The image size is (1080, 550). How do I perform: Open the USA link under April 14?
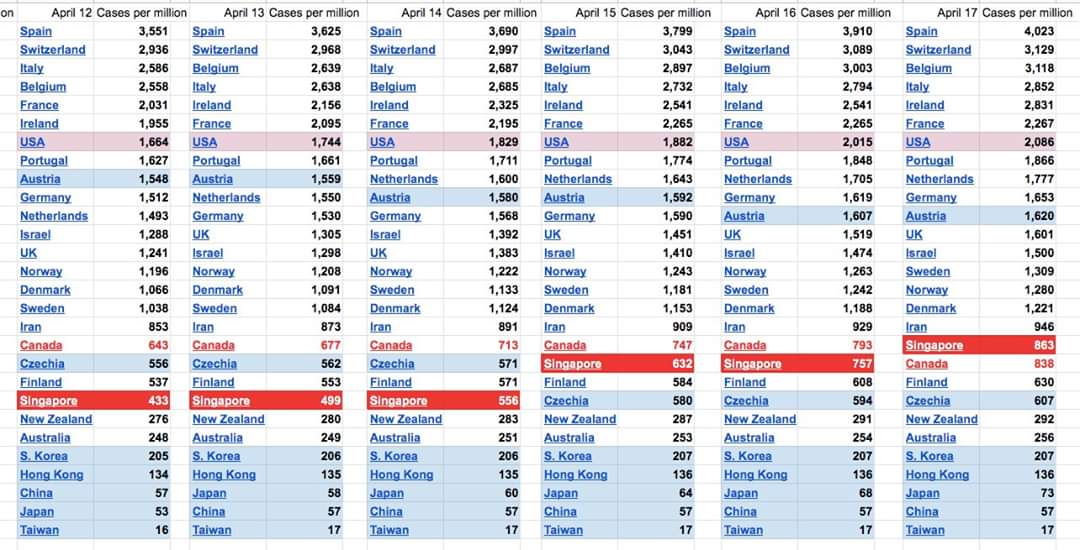[x=382, y=142]
